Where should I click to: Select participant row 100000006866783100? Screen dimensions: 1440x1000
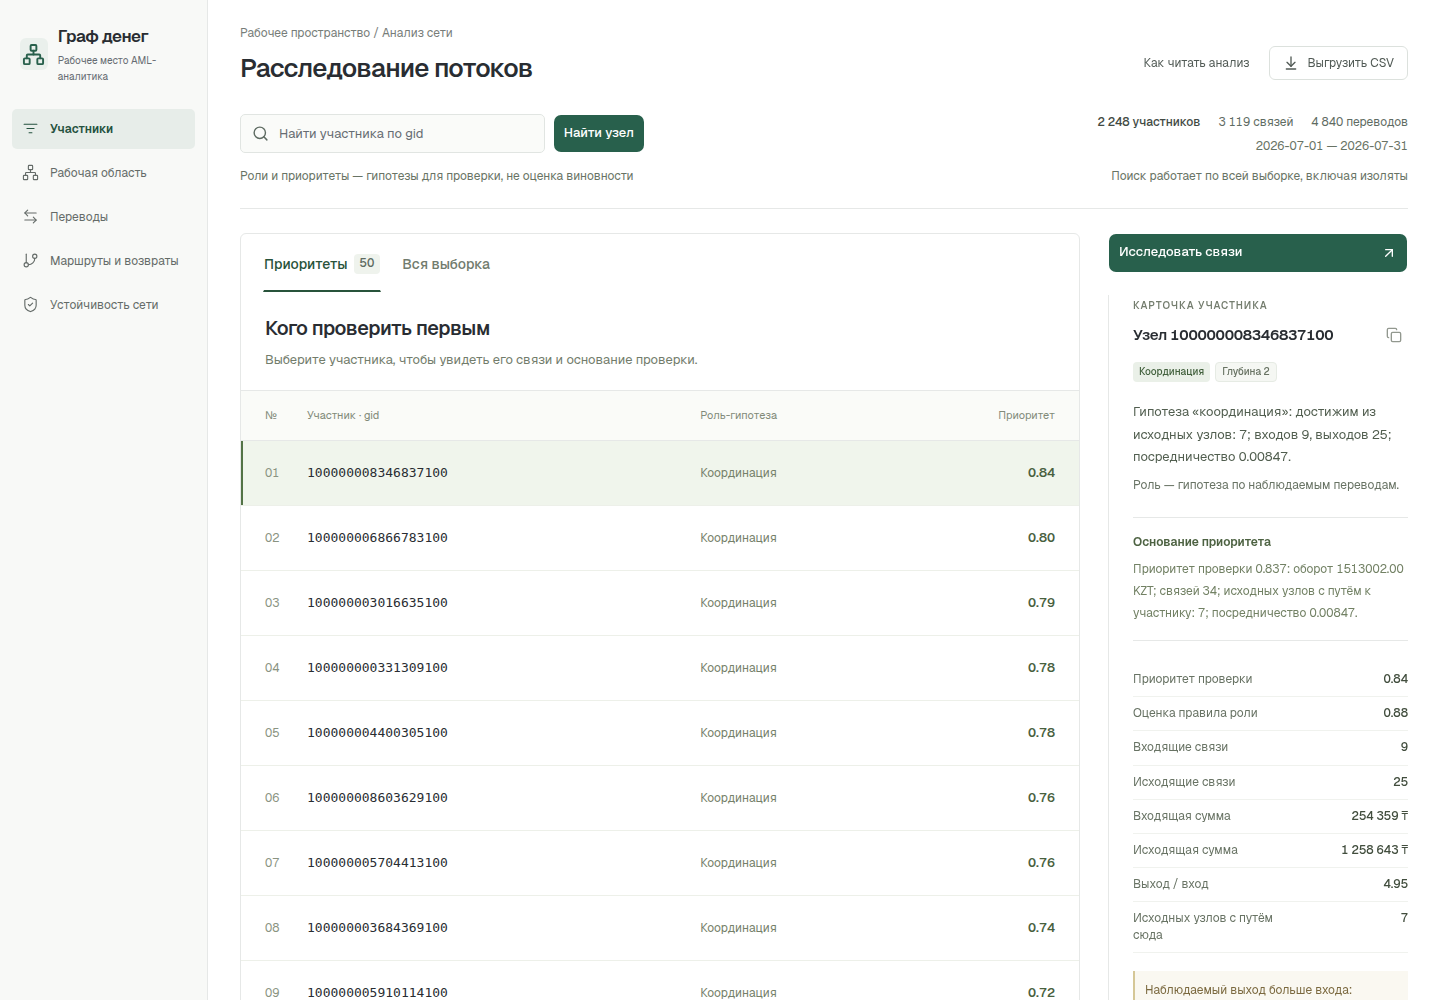click(x=660, y=538)
